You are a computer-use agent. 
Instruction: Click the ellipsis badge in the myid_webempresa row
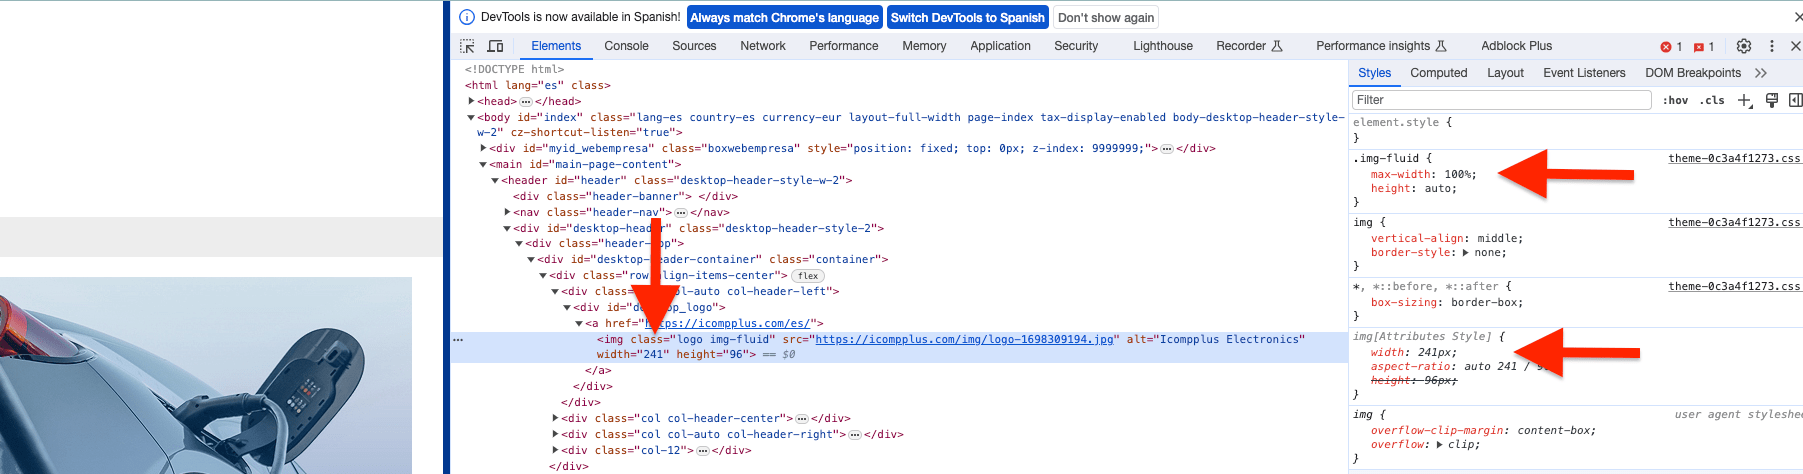[1167, 149]
